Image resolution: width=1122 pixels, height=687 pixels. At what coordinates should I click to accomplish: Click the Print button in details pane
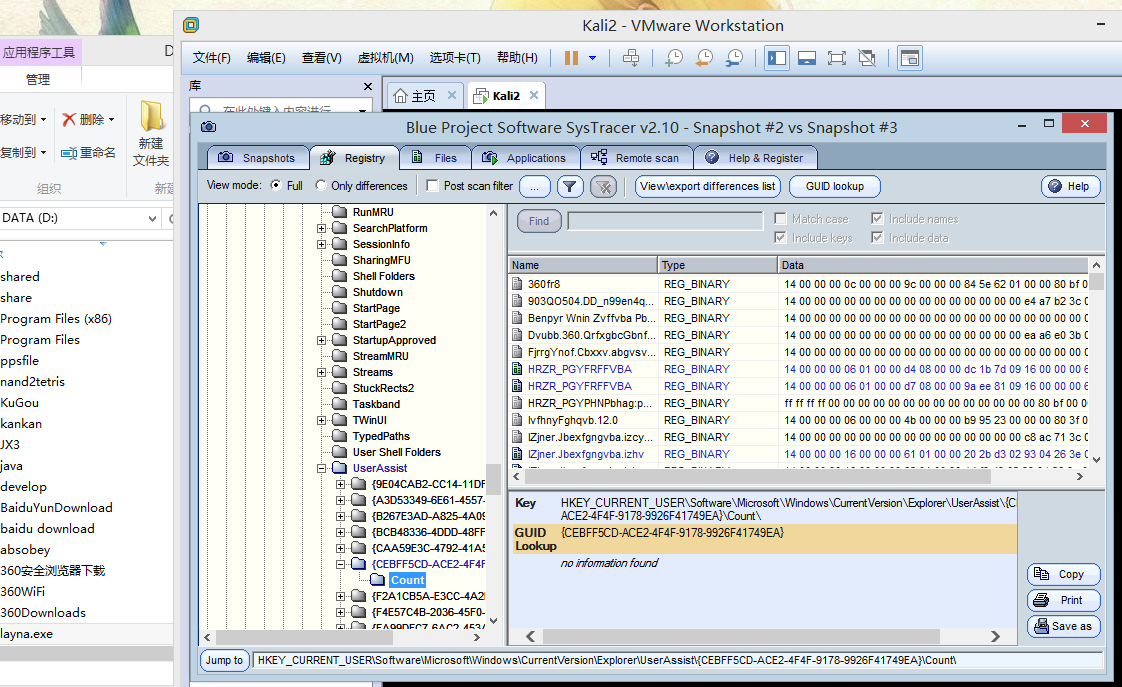pos(1063,600)
